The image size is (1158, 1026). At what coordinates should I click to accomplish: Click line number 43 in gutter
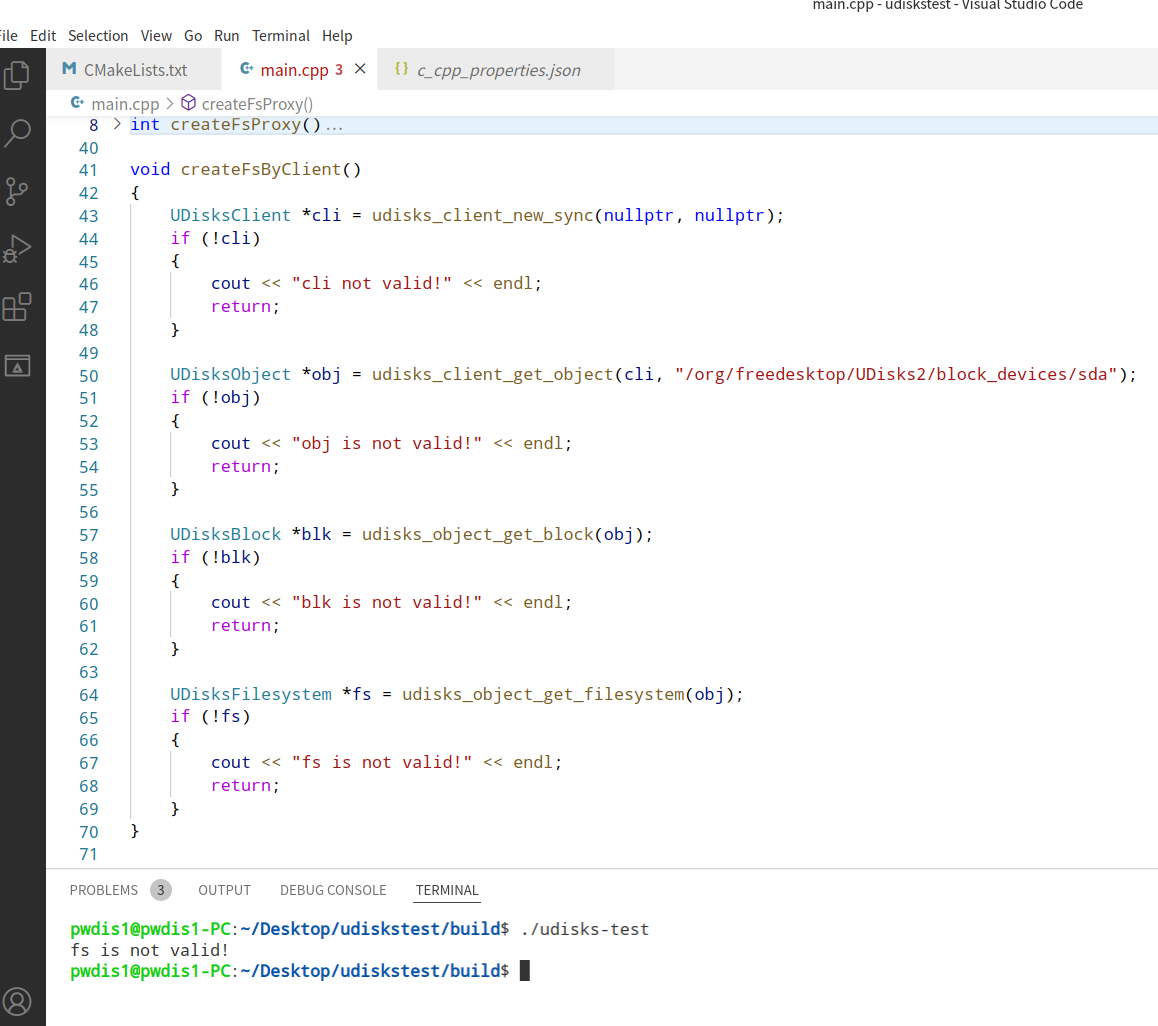[x=89, y=216]
